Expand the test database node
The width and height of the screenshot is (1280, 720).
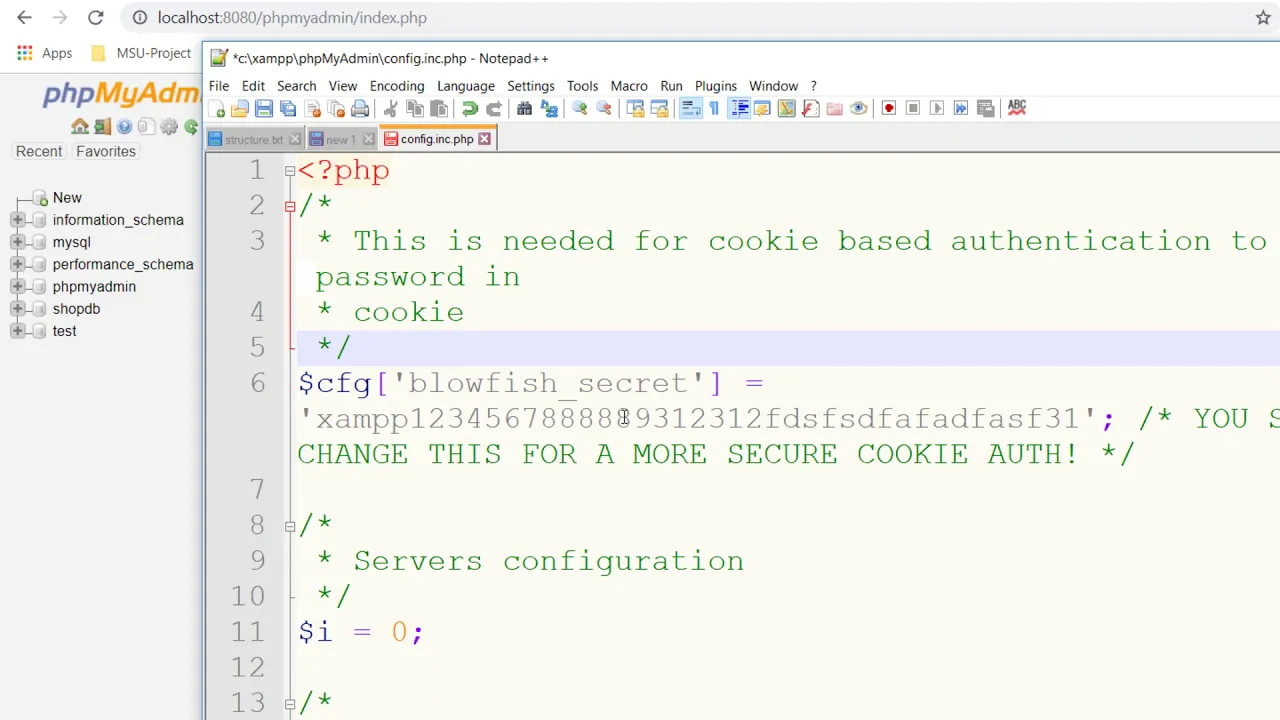point(17,330)
